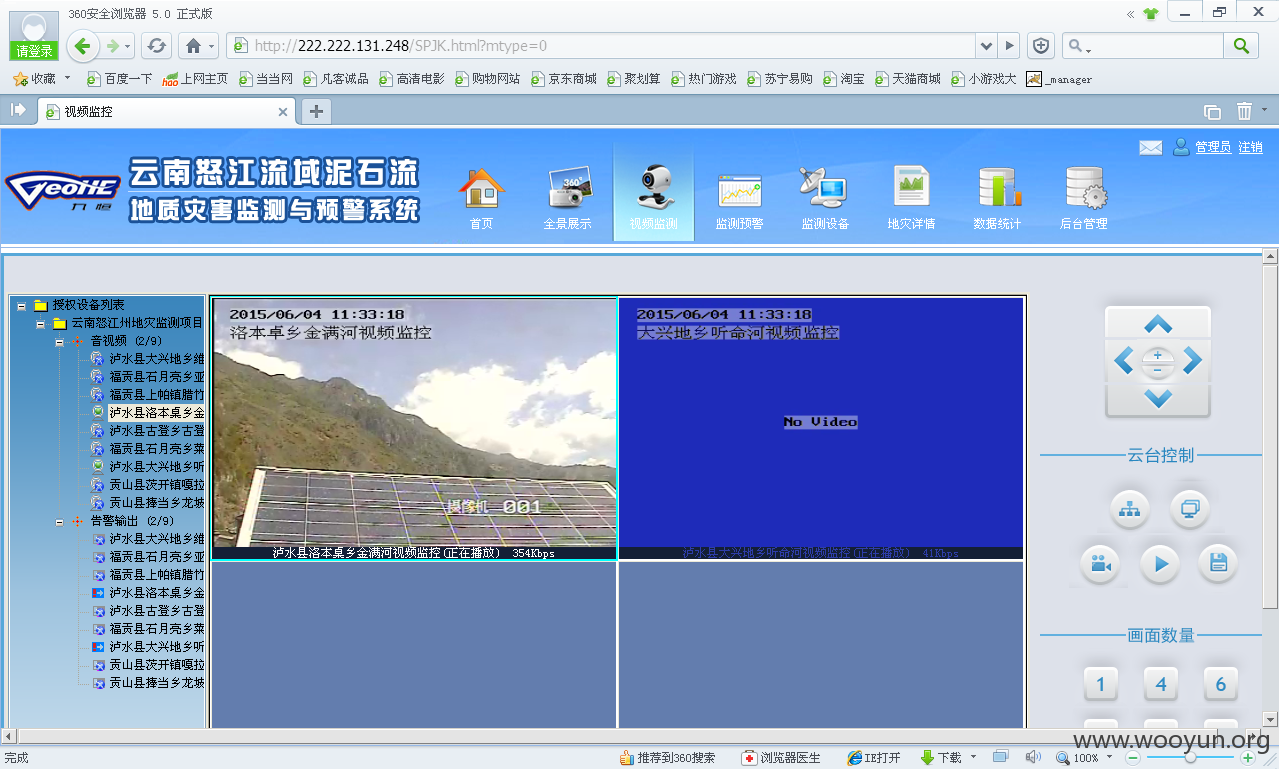
Task: Select the 洛本卓乡金满河 live video pane
Action: click(x=414, y=428)
